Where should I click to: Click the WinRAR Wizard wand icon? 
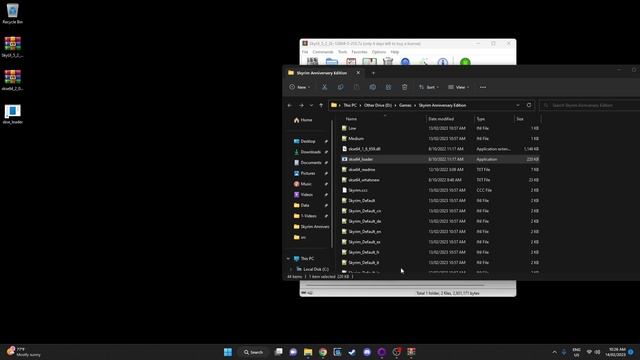(x=424, y=62)
